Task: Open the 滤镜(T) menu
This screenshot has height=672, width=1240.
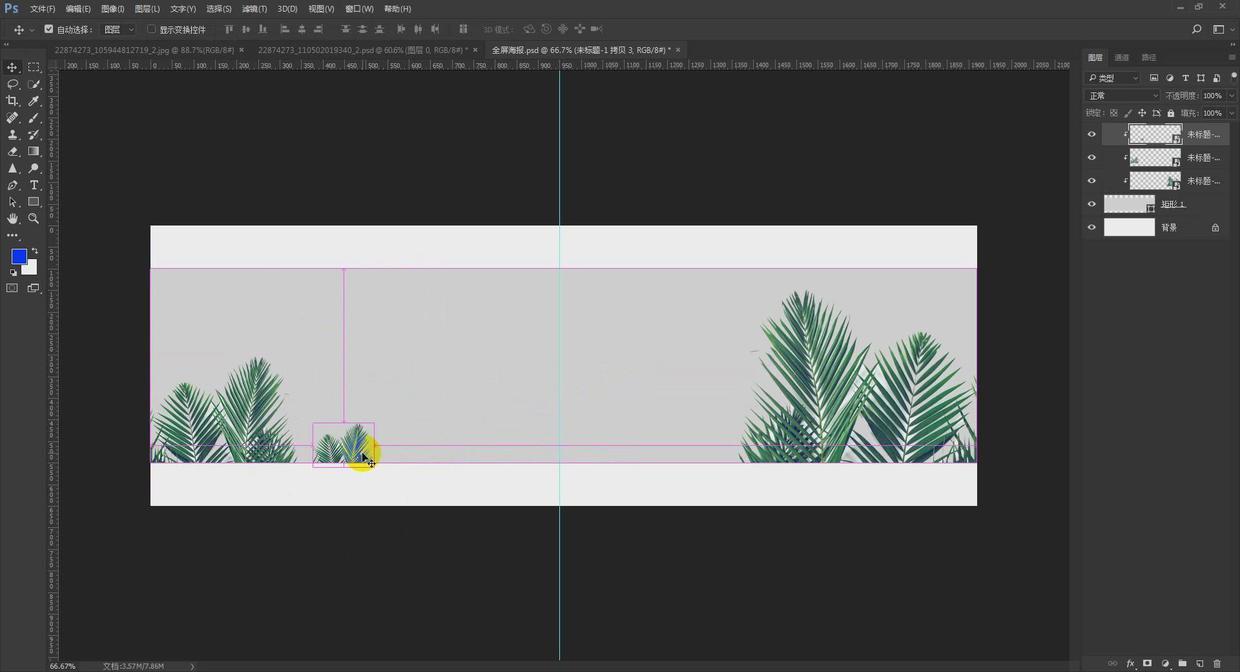Action: pos(254,9)
